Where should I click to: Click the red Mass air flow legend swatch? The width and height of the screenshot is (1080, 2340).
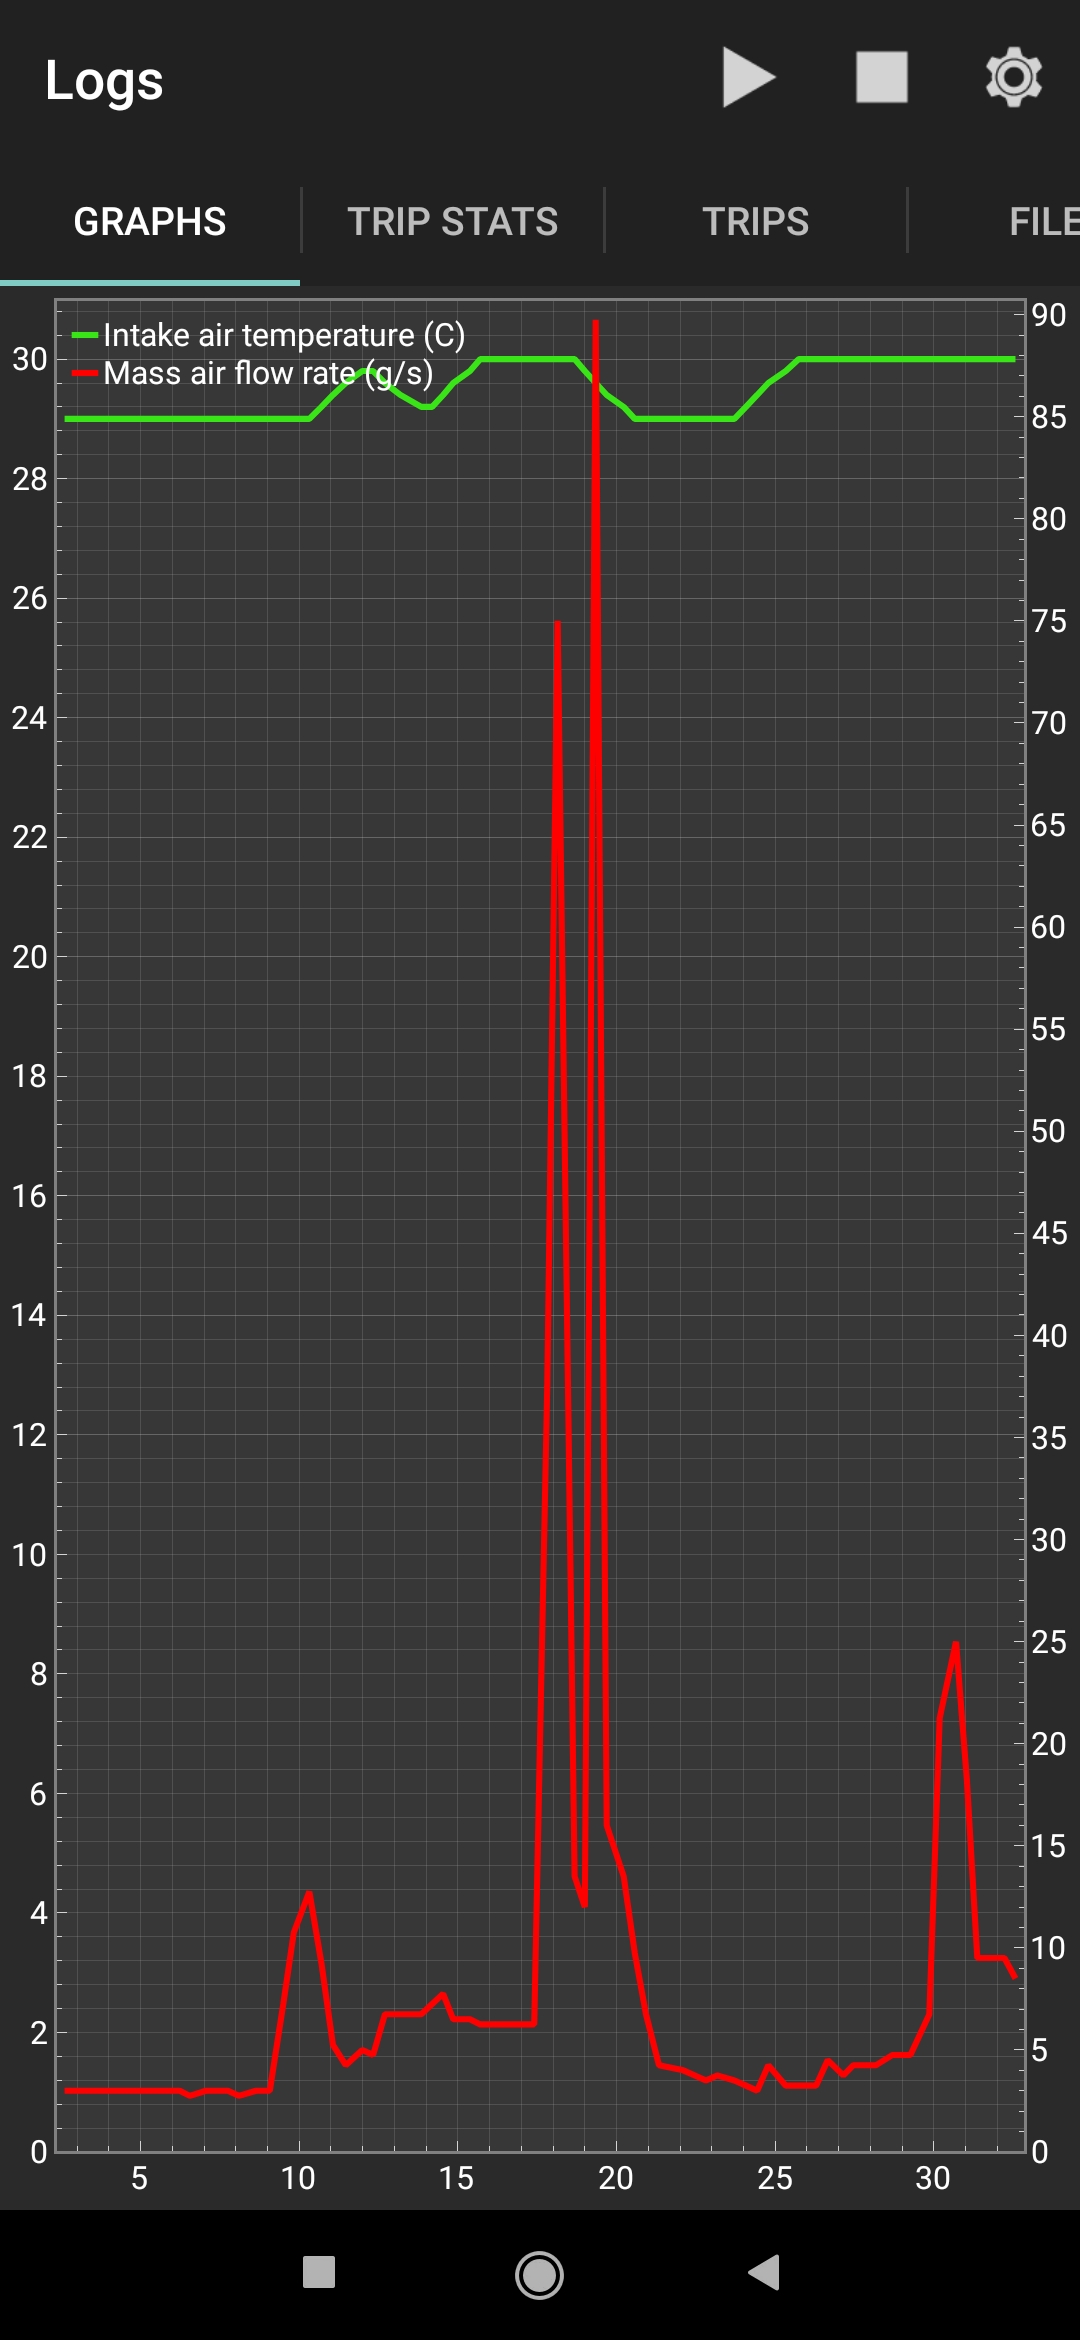(x=85, y=374)
